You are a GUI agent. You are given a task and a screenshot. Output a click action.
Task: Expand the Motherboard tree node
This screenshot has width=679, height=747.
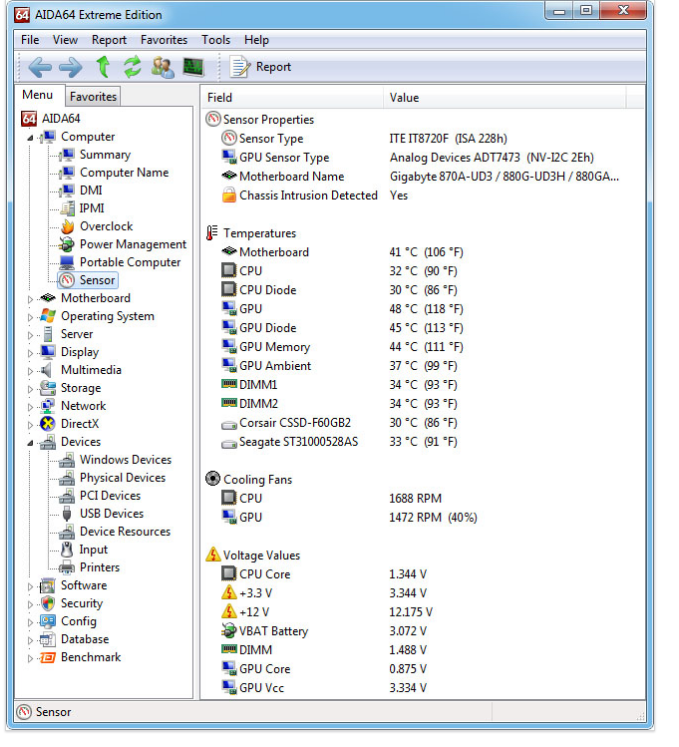[30, 299]
